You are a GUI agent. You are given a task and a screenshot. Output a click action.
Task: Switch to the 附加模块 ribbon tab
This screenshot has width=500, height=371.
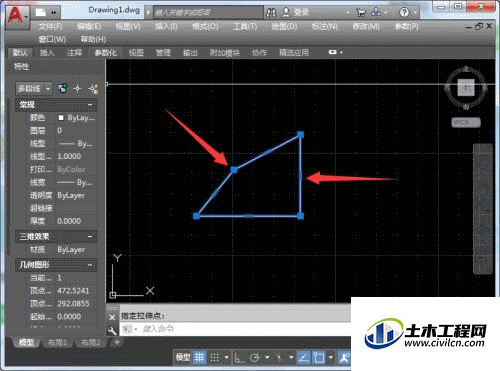tap(225, 52)
